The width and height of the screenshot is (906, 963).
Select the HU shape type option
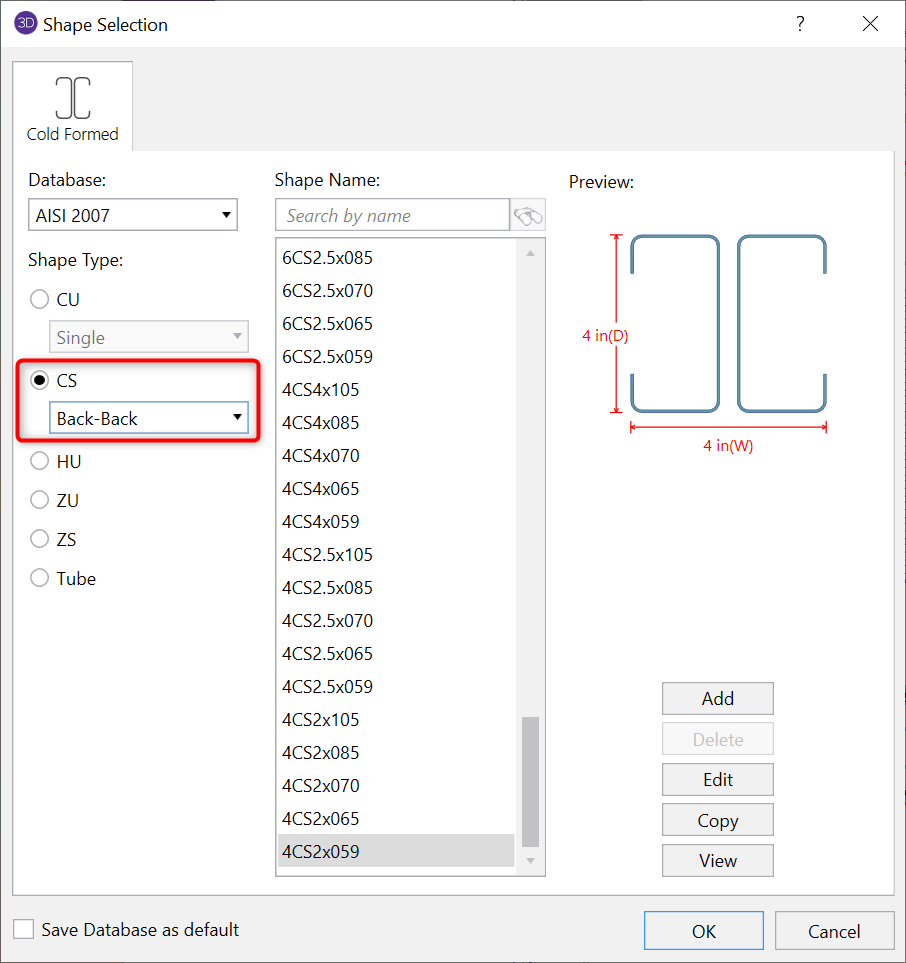40,461
